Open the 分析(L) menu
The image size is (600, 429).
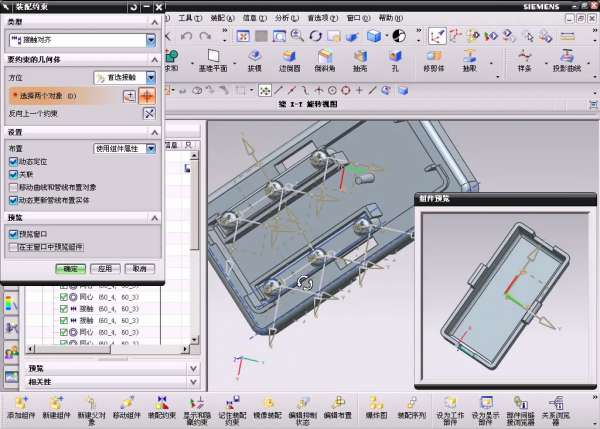pyautogui.click(x=287, y=18)
